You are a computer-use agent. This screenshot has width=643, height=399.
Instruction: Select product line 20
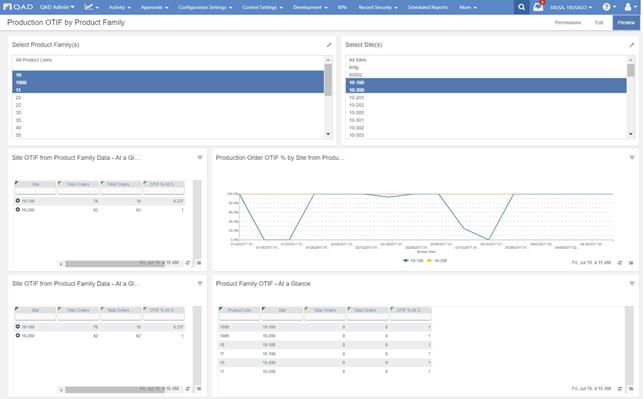point(168,98)
